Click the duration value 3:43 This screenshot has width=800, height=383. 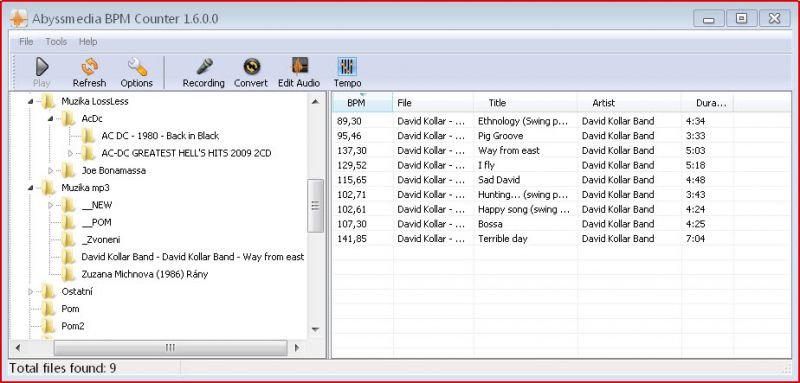696,195
